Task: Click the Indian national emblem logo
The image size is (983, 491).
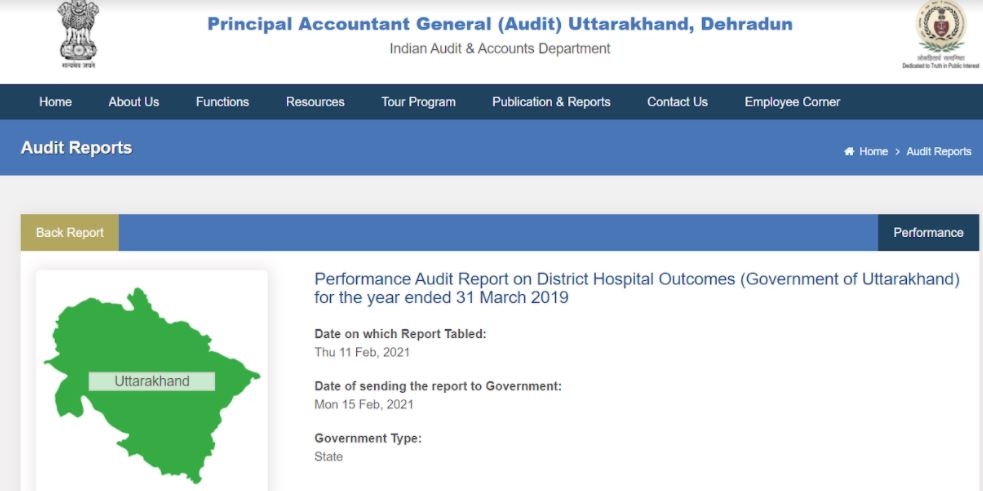Action: coord(78,34)
